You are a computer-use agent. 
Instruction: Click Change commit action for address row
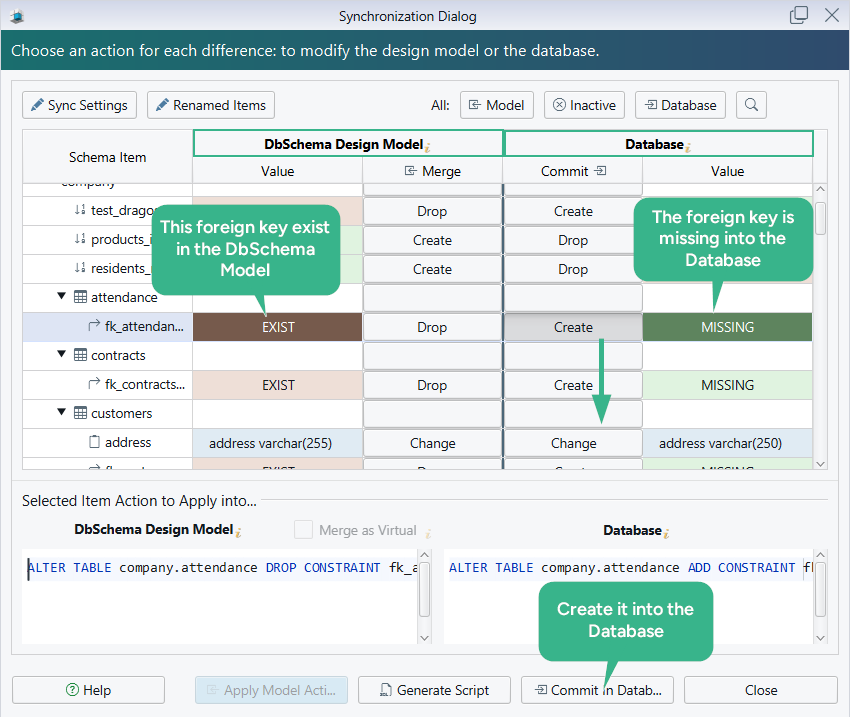[573, 443]
